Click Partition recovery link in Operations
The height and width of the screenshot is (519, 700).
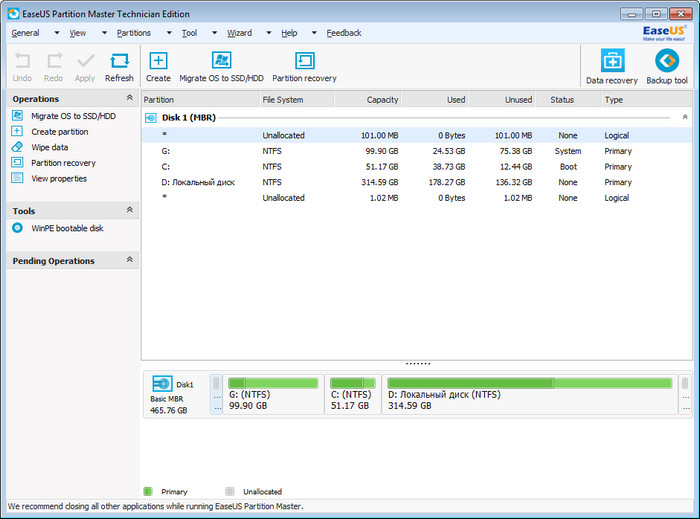point(63,163)
